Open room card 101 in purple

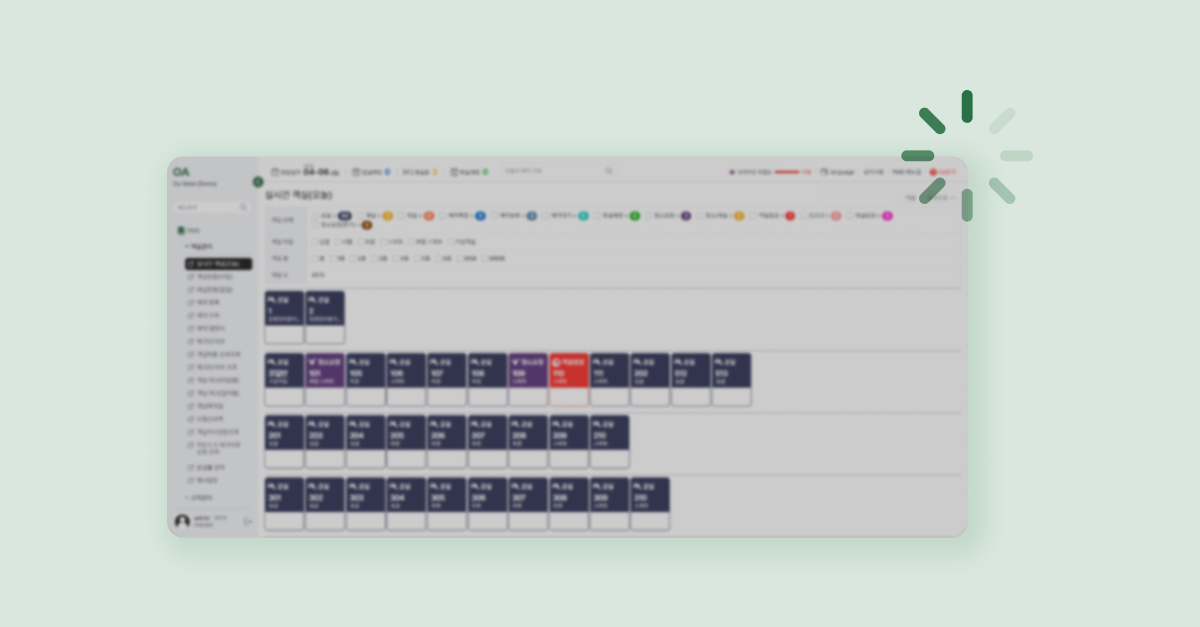325,379
